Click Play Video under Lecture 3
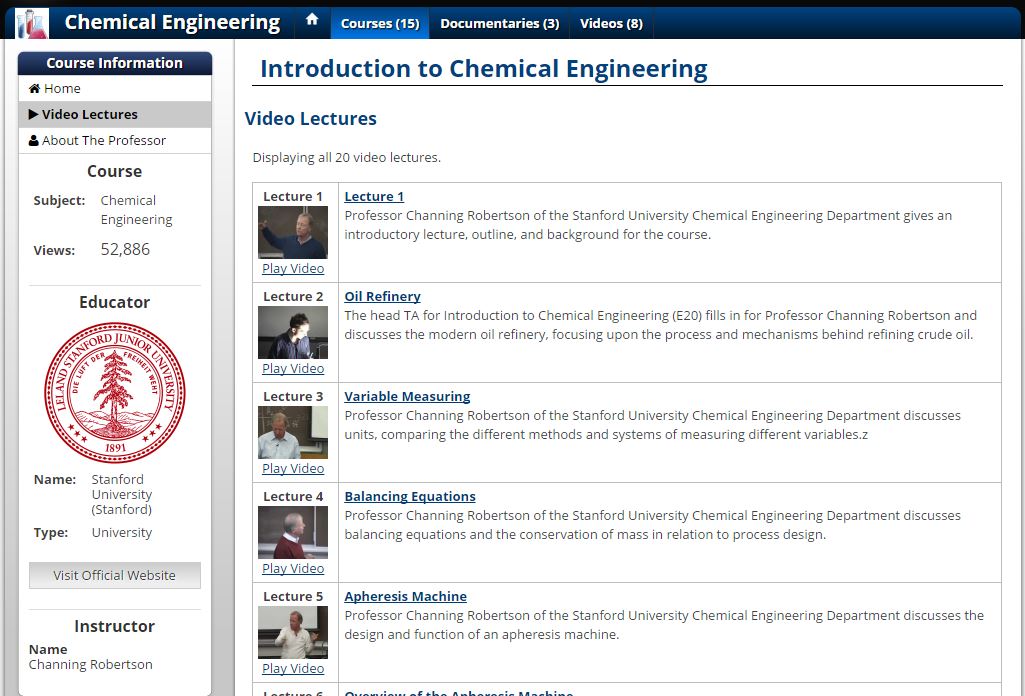This screenshot has width=1025, height=696. click(293, 468)
